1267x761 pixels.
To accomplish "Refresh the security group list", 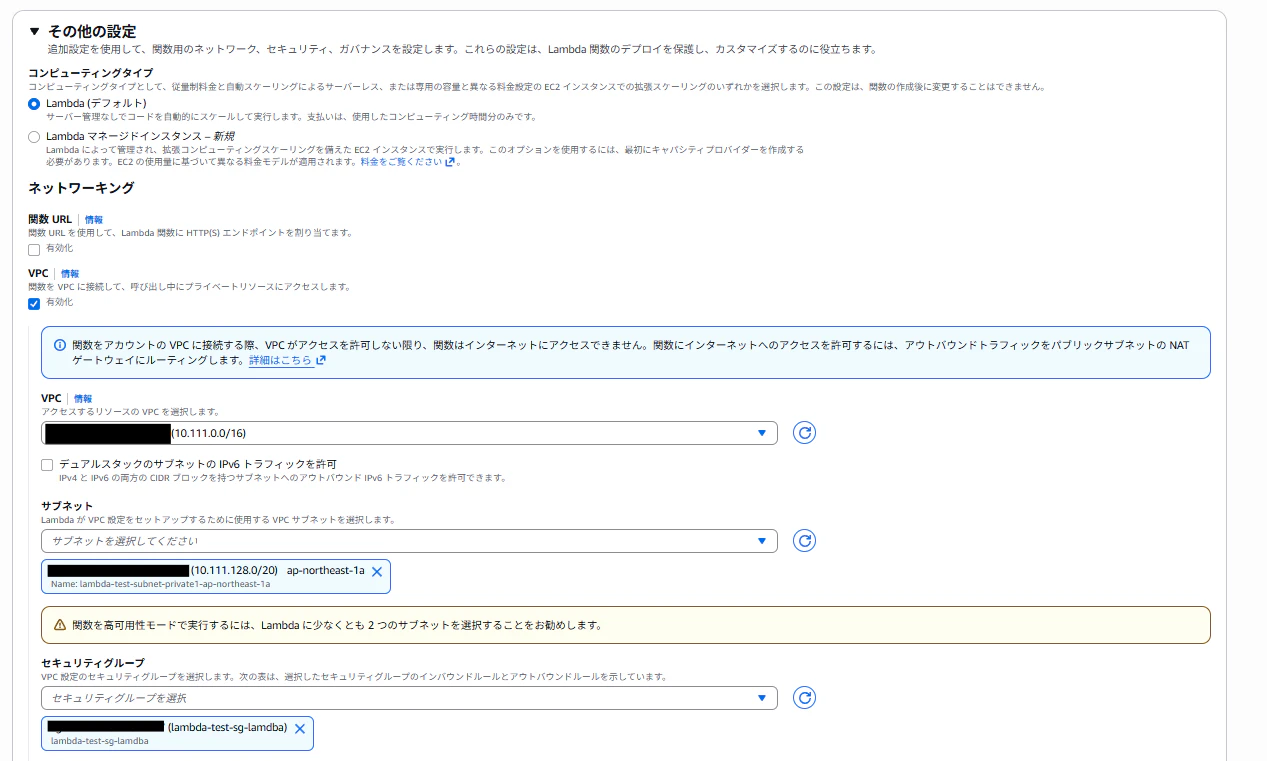I will coord(804,698).
